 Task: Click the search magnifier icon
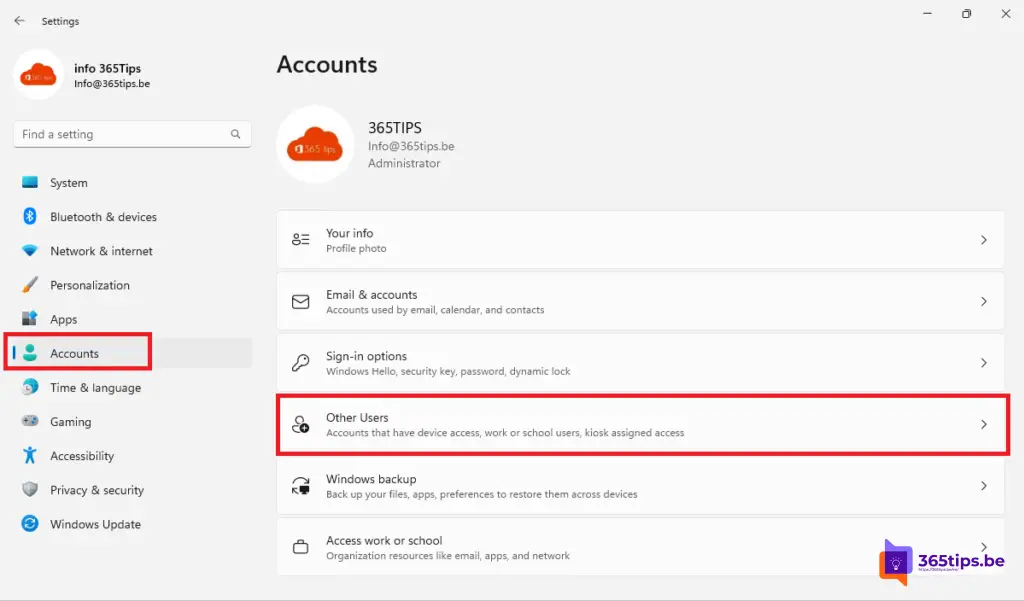[236, 134]
